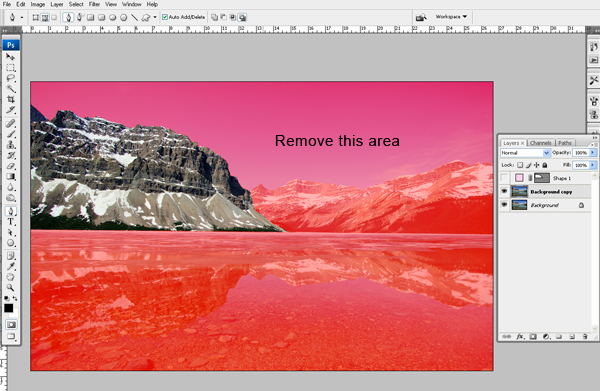Screen dimensions: 600x391
Task: Switch to the Channels tab
Action: pyautogui.click(x=540, y=143)
